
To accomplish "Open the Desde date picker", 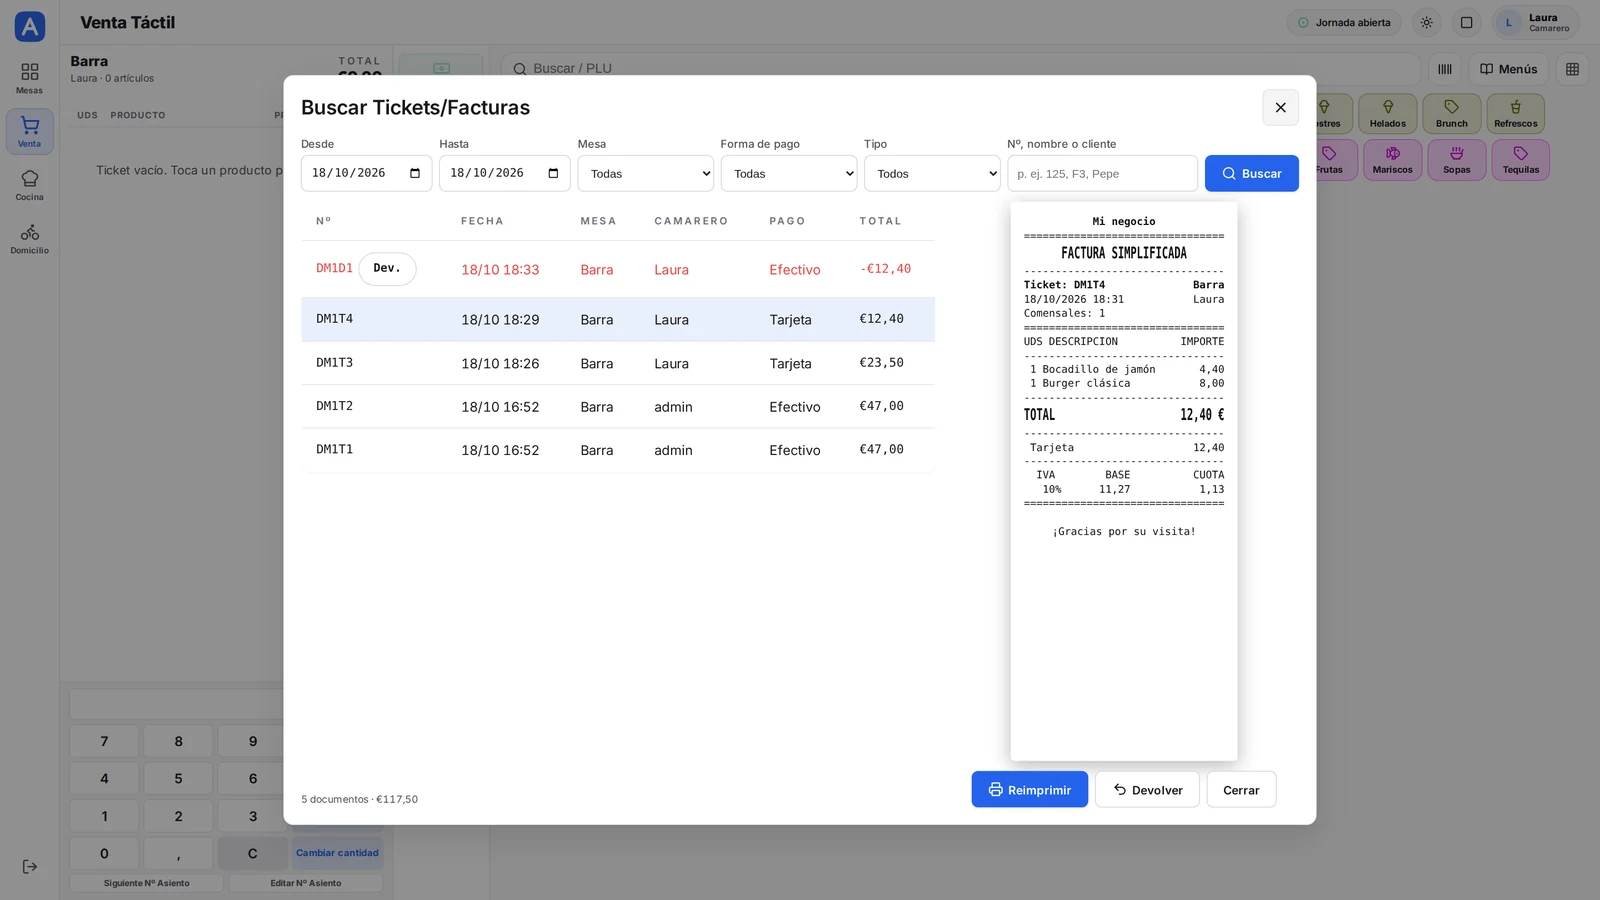I will click(366, 173).
